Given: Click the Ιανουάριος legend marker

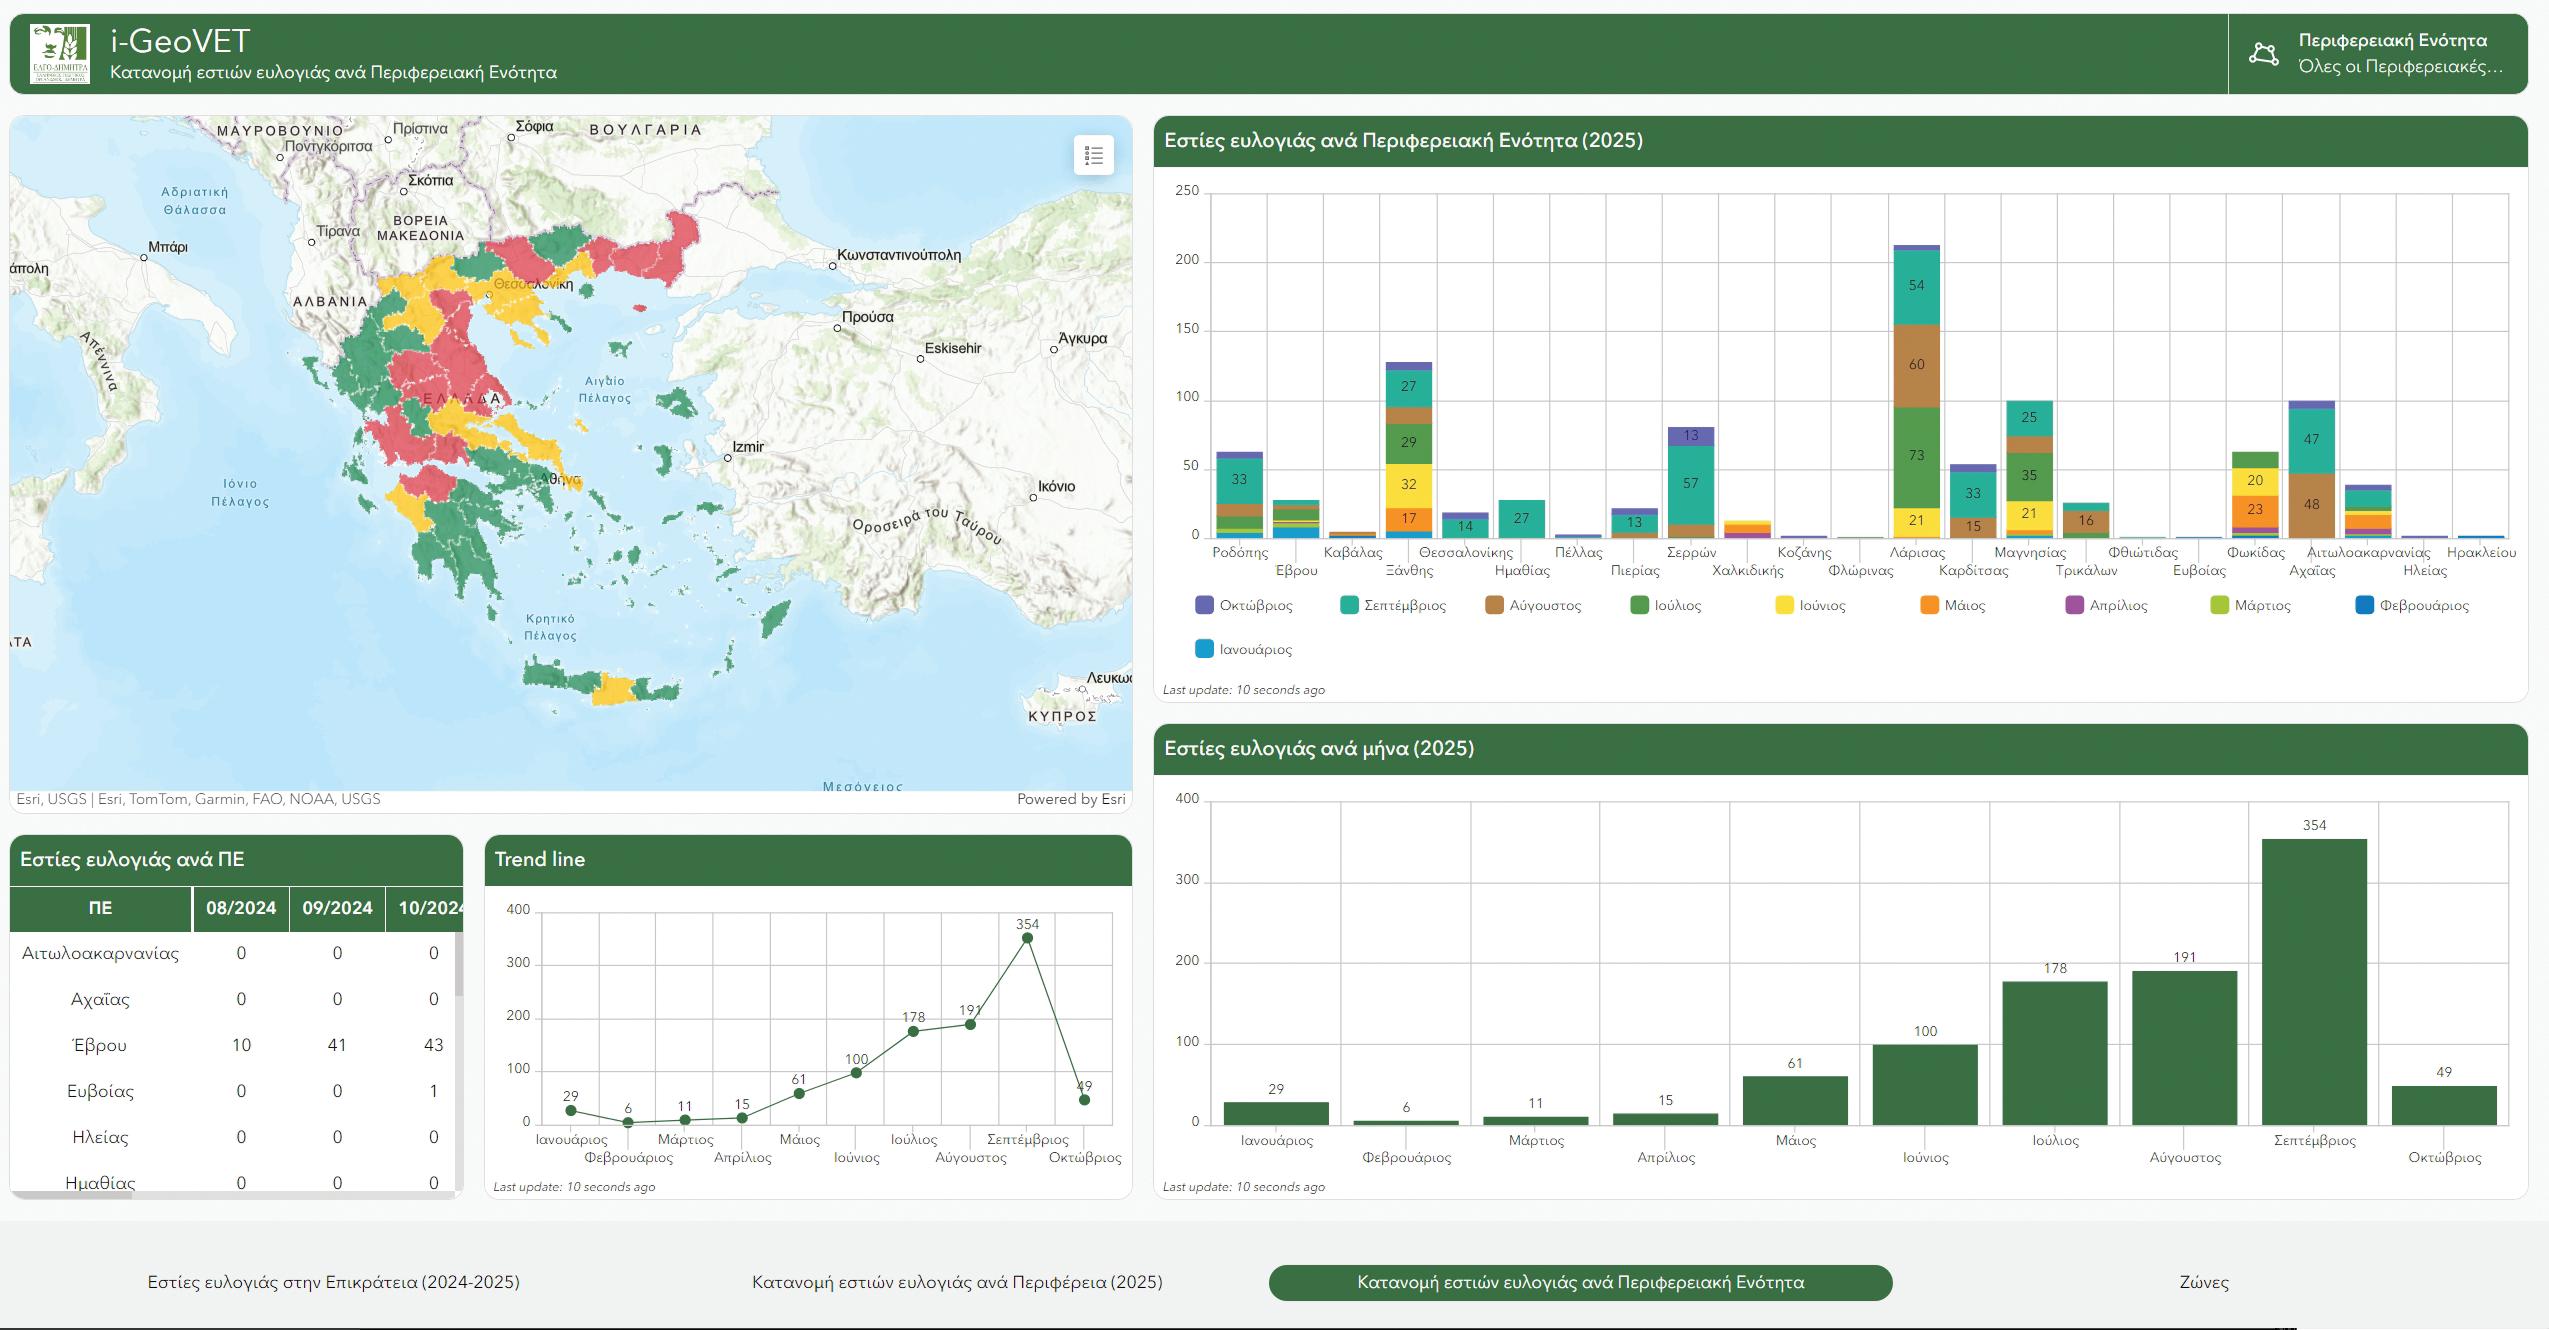Looking at the screenshot, I should (x=1205, y=649).
